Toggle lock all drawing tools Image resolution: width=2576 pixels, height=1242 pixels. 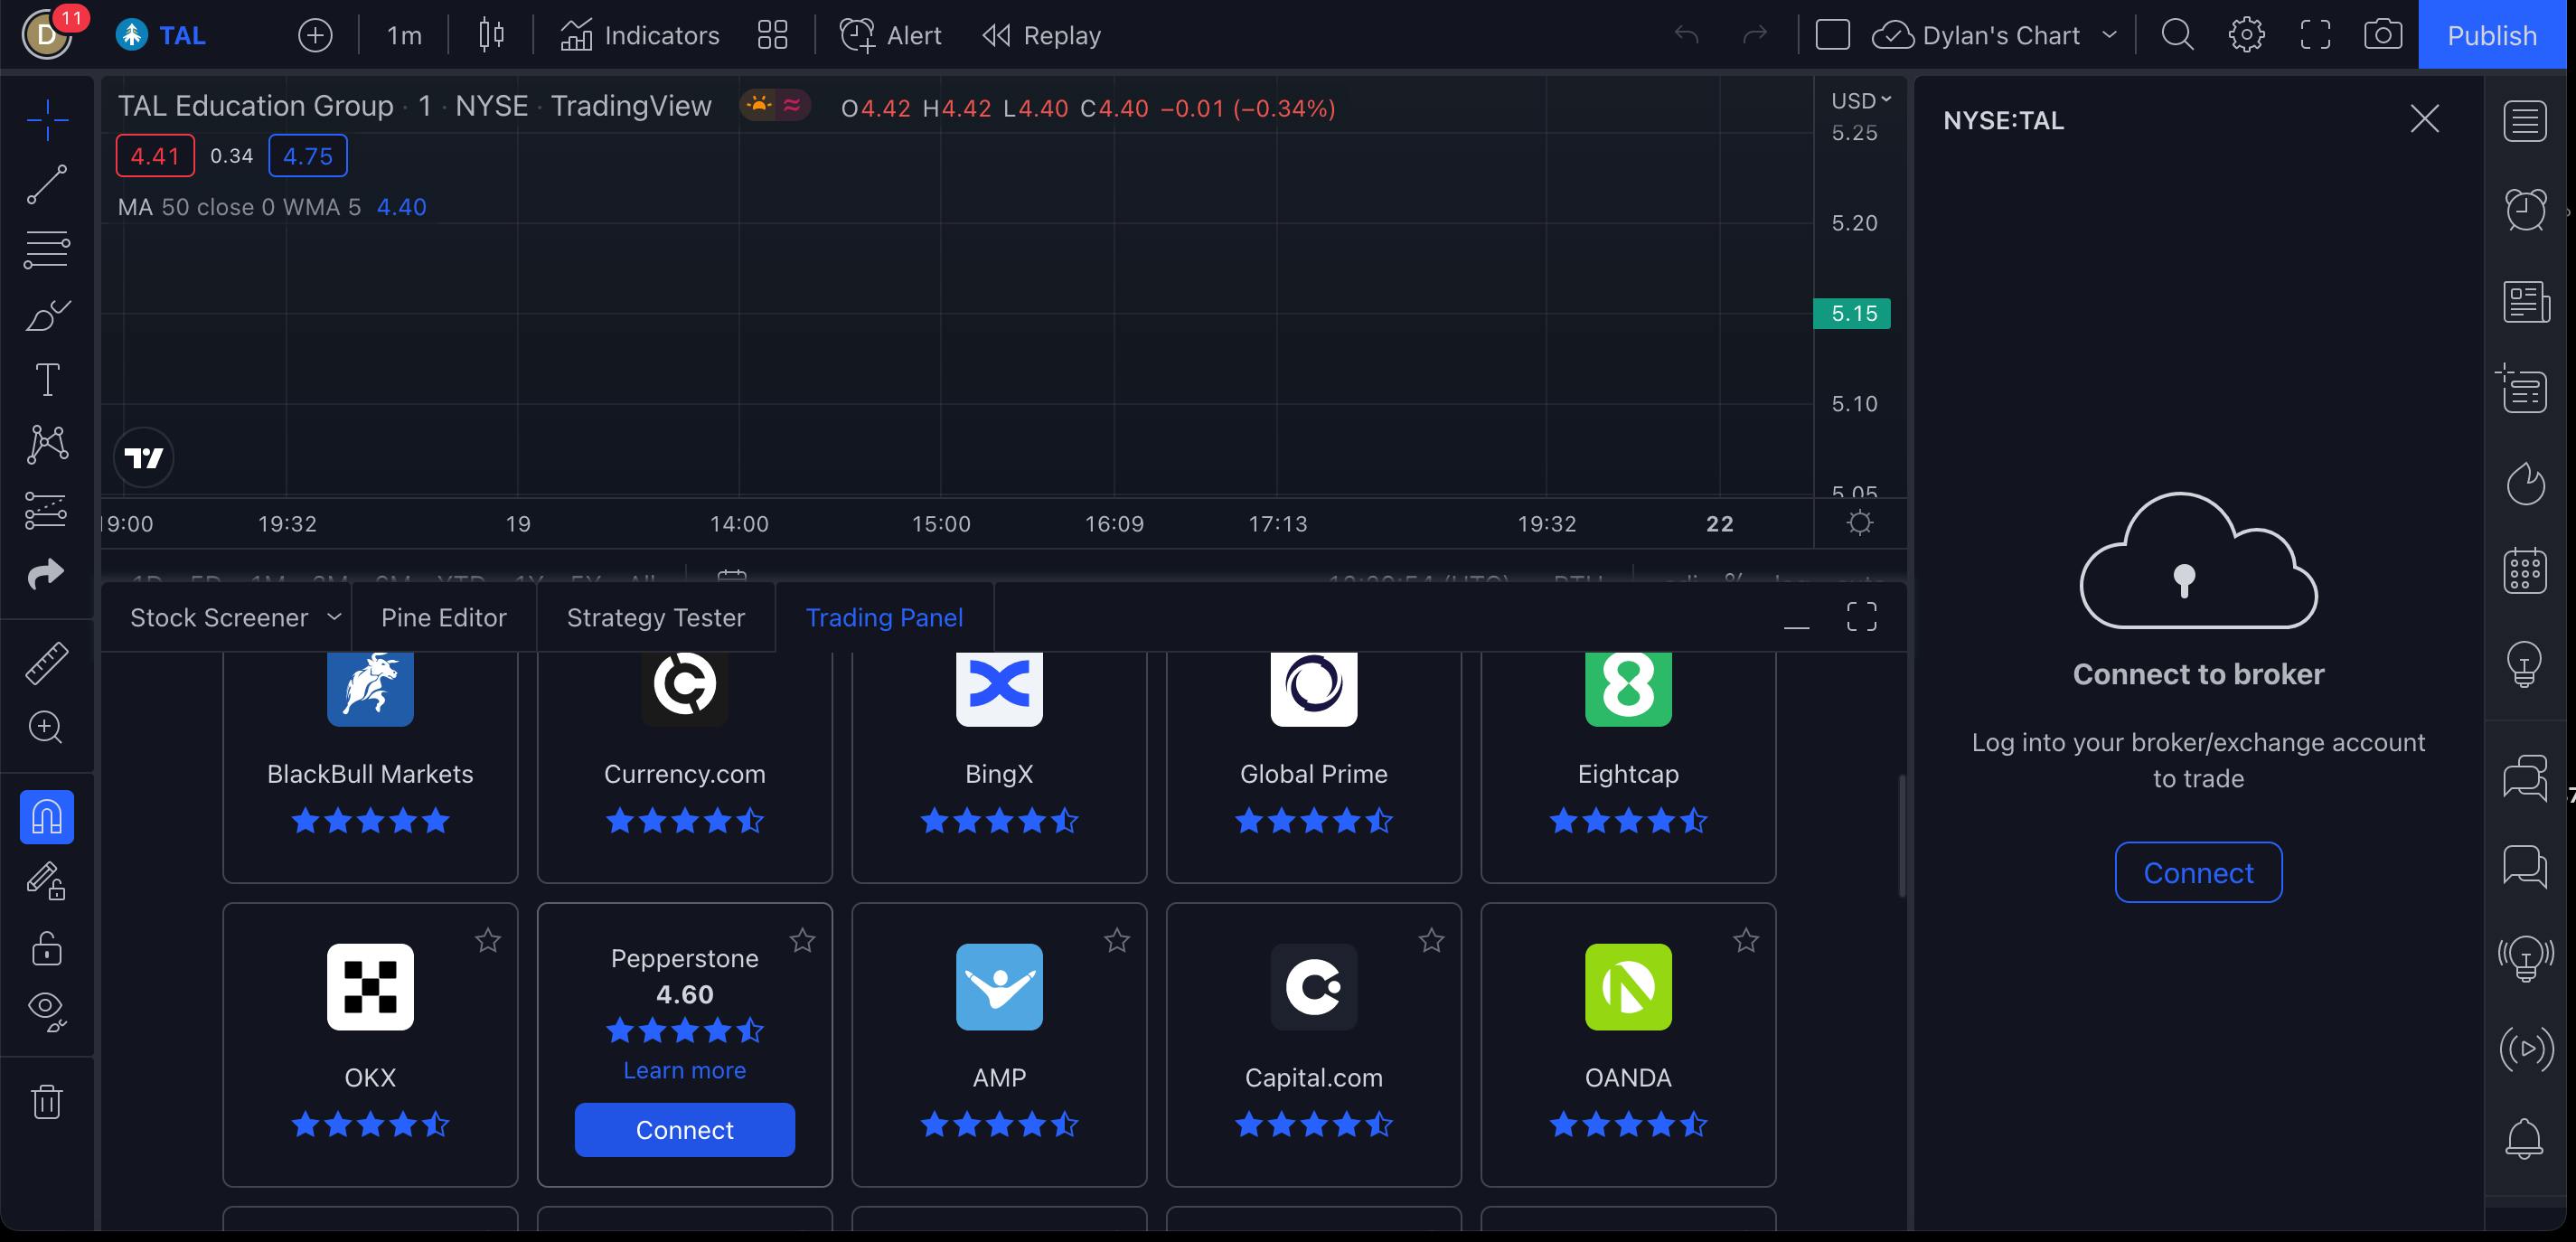(x=47, y=947)
